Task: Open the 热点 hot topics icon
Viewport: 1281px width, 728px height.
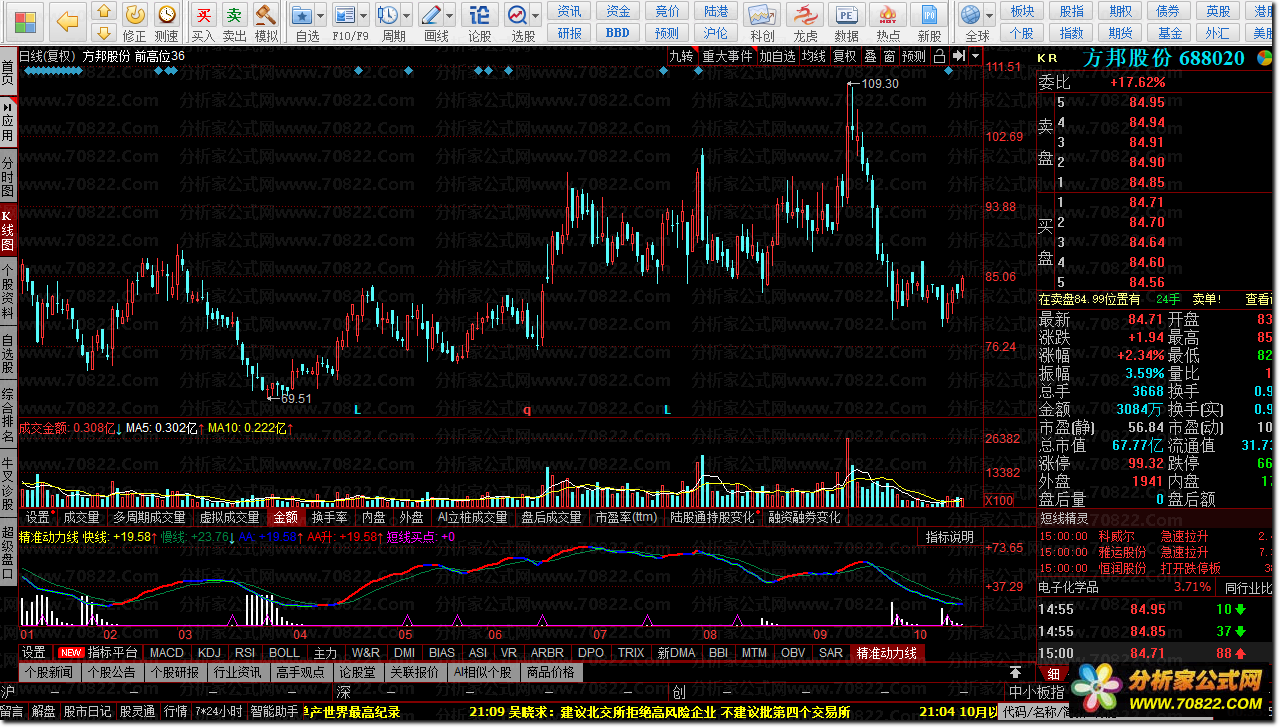Action: click(x=888, y=15)
